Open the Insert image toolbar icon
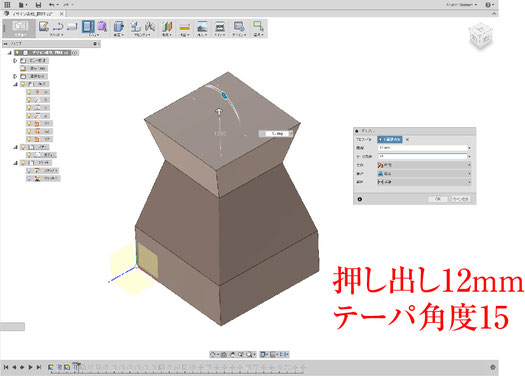This screenshot has height=376, width=525. 202,27
